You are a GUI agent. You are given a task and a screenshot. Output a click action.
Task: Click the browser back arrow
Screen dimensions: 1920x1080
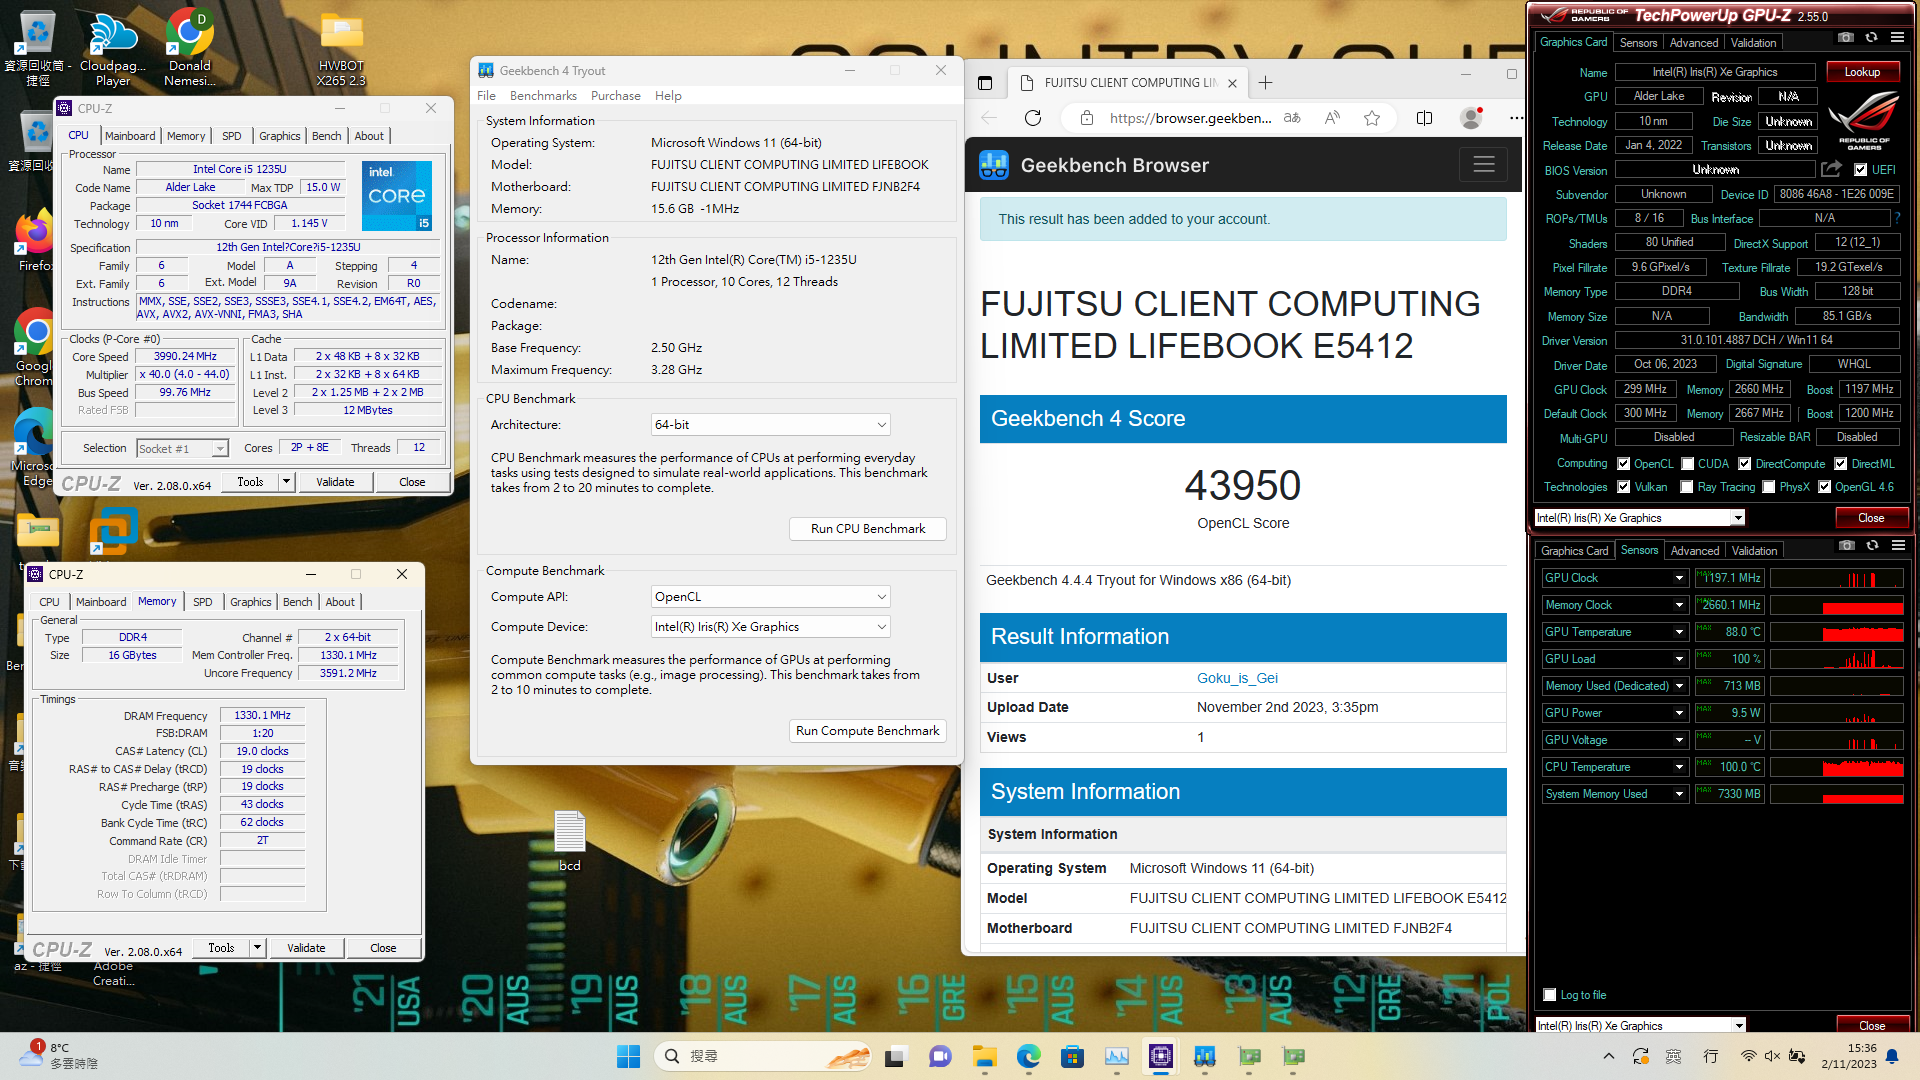(989, 118)
